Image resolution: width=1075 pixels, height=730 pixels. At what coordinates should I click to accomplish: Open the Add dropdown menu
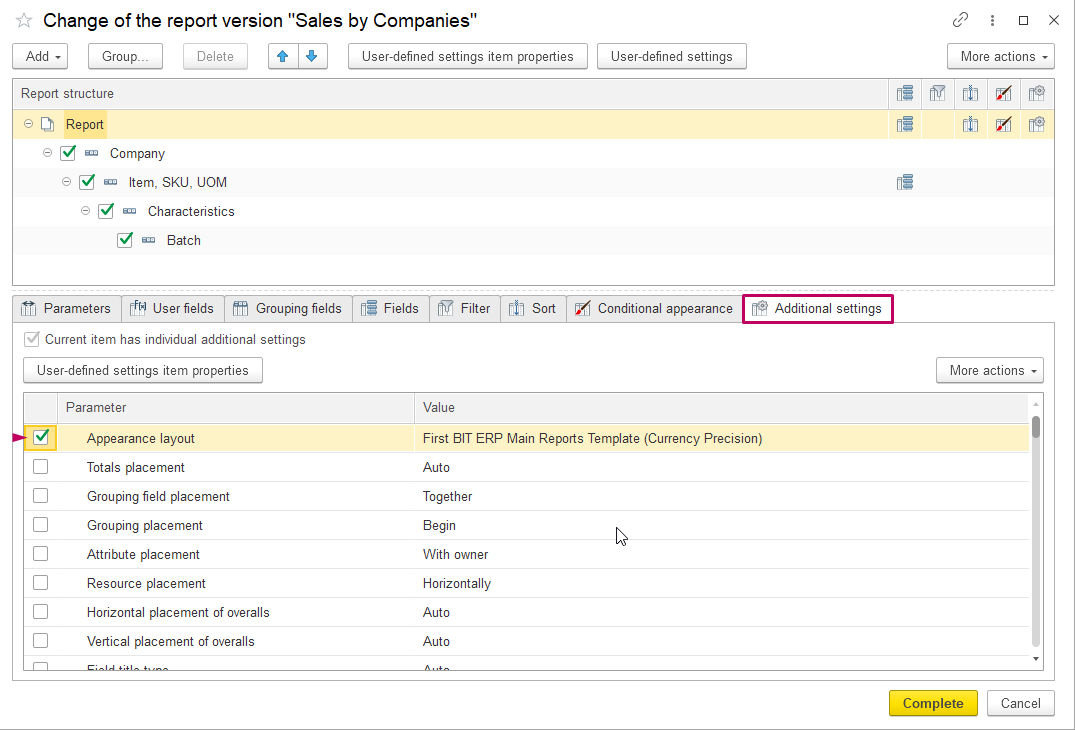click(40, 56)
